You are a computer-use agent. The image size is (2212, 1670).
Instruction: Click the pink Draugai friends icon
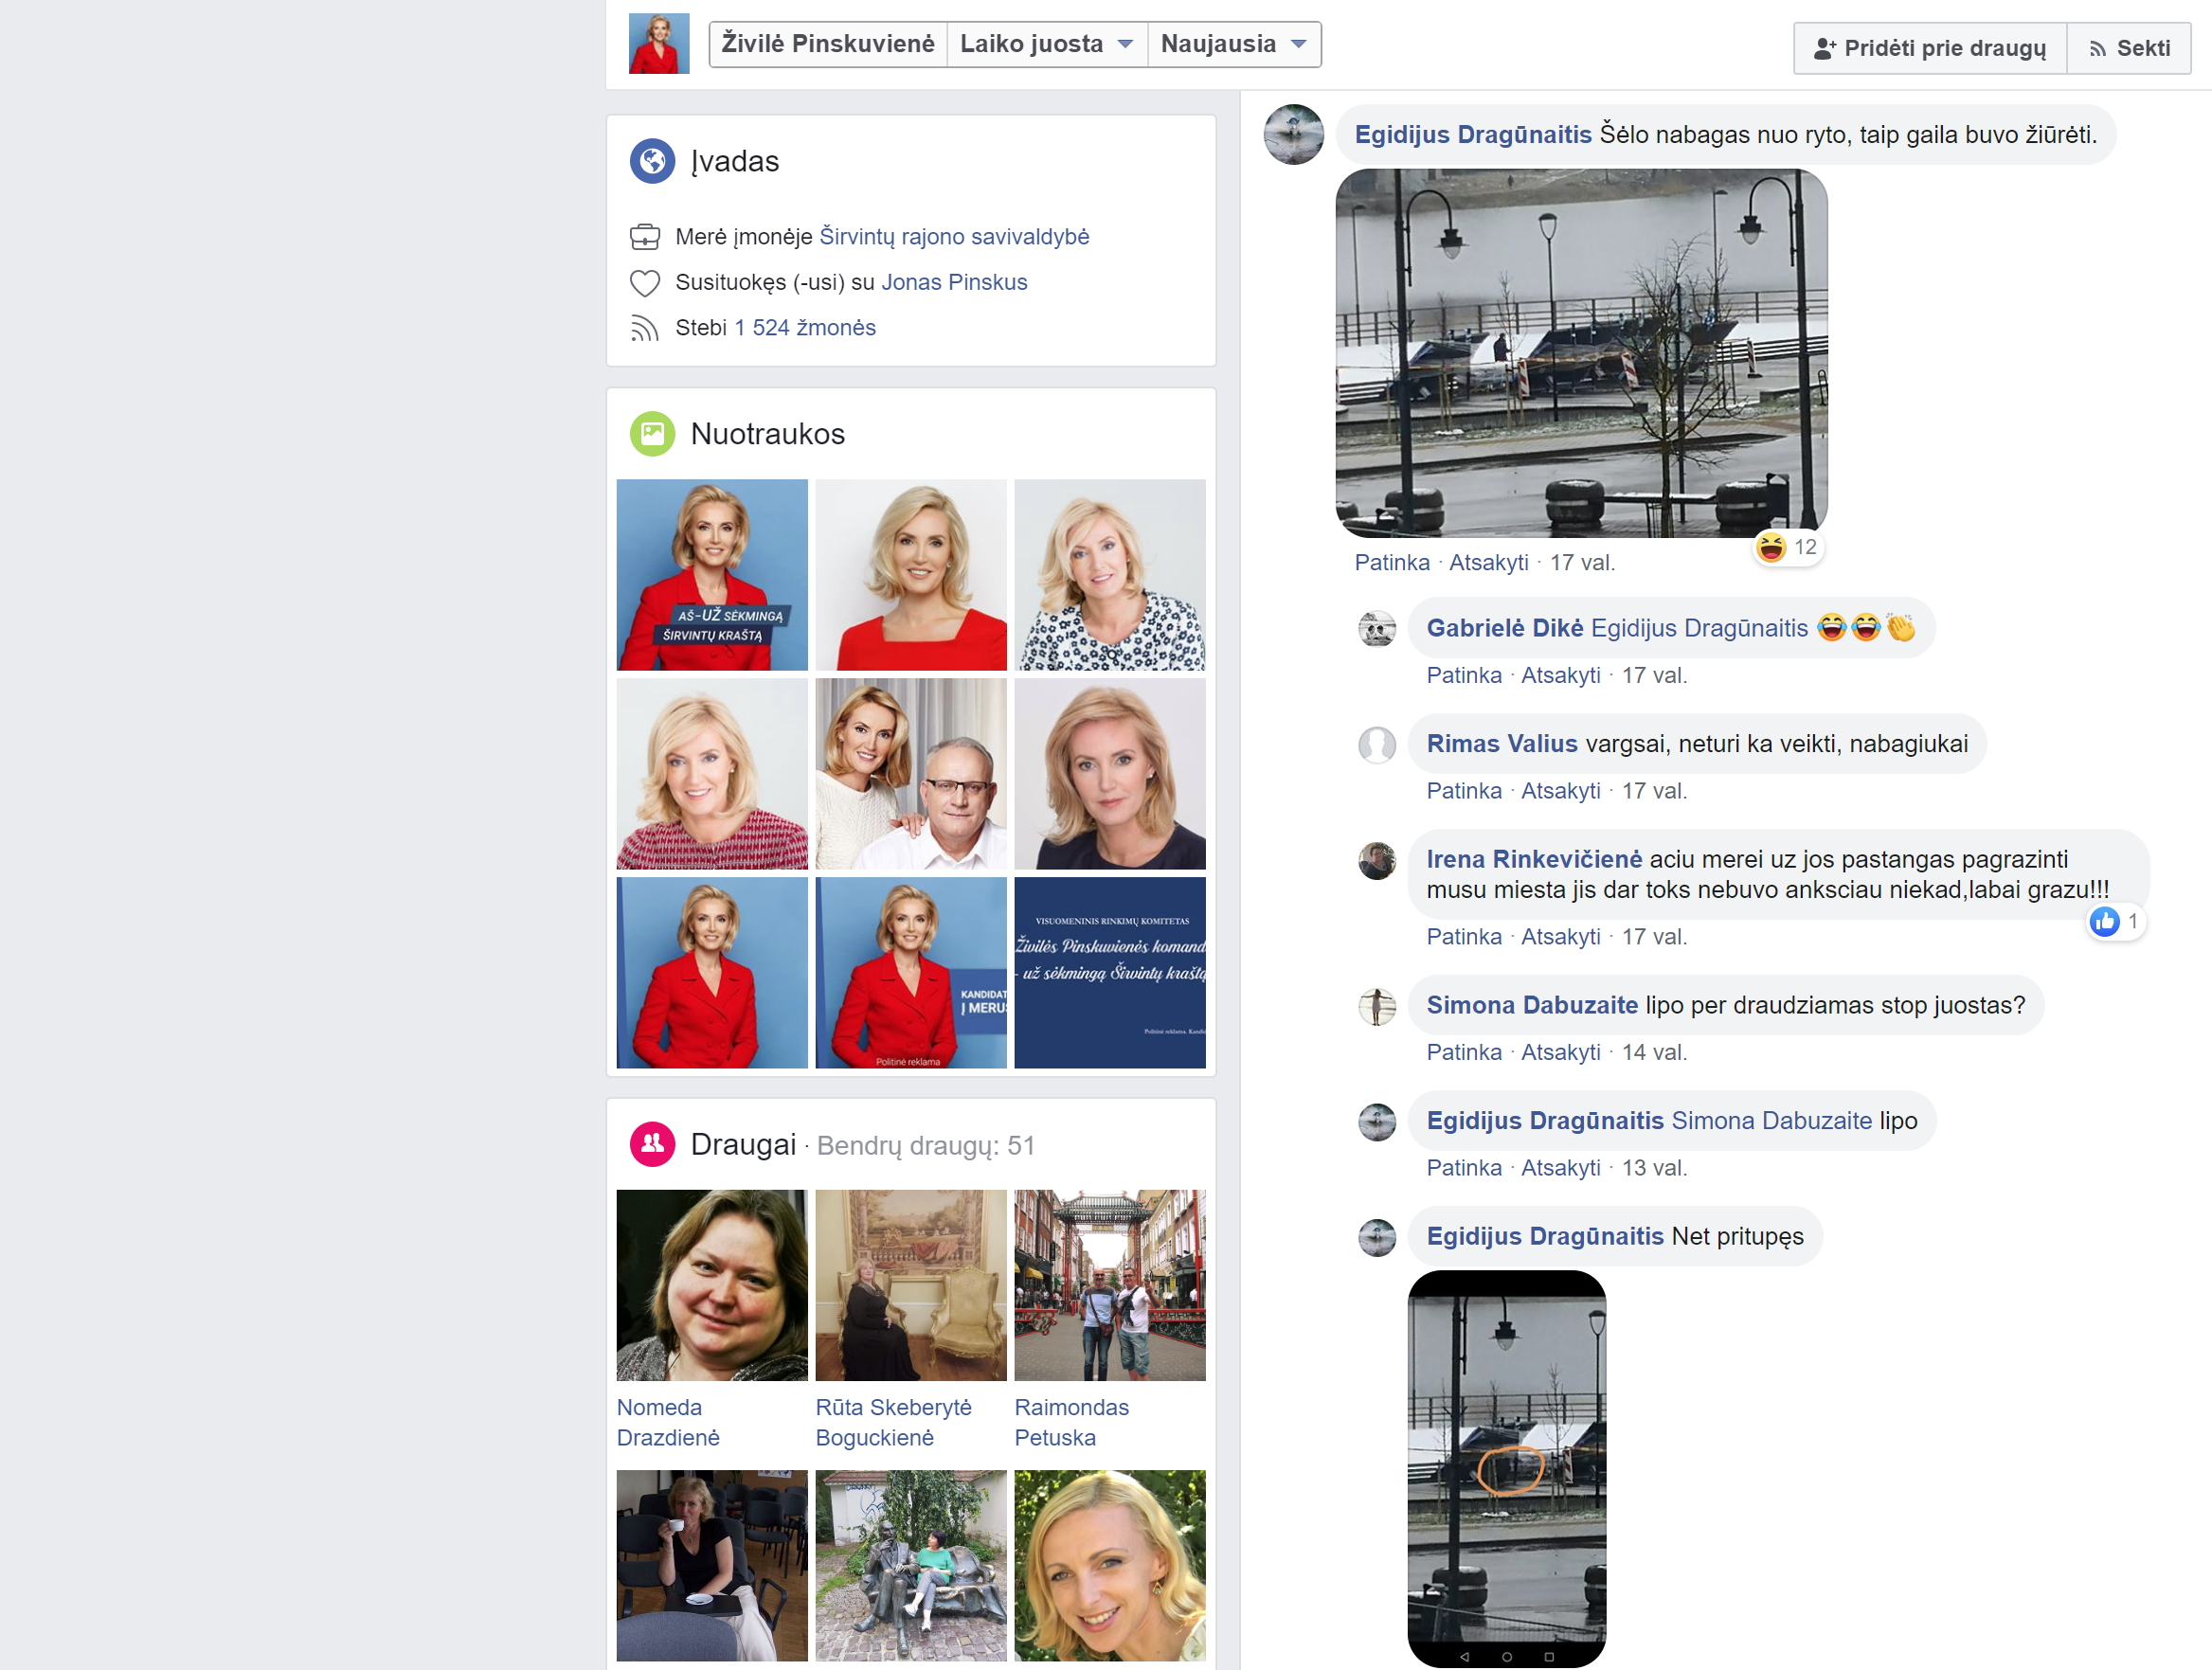coord(652,1144)
